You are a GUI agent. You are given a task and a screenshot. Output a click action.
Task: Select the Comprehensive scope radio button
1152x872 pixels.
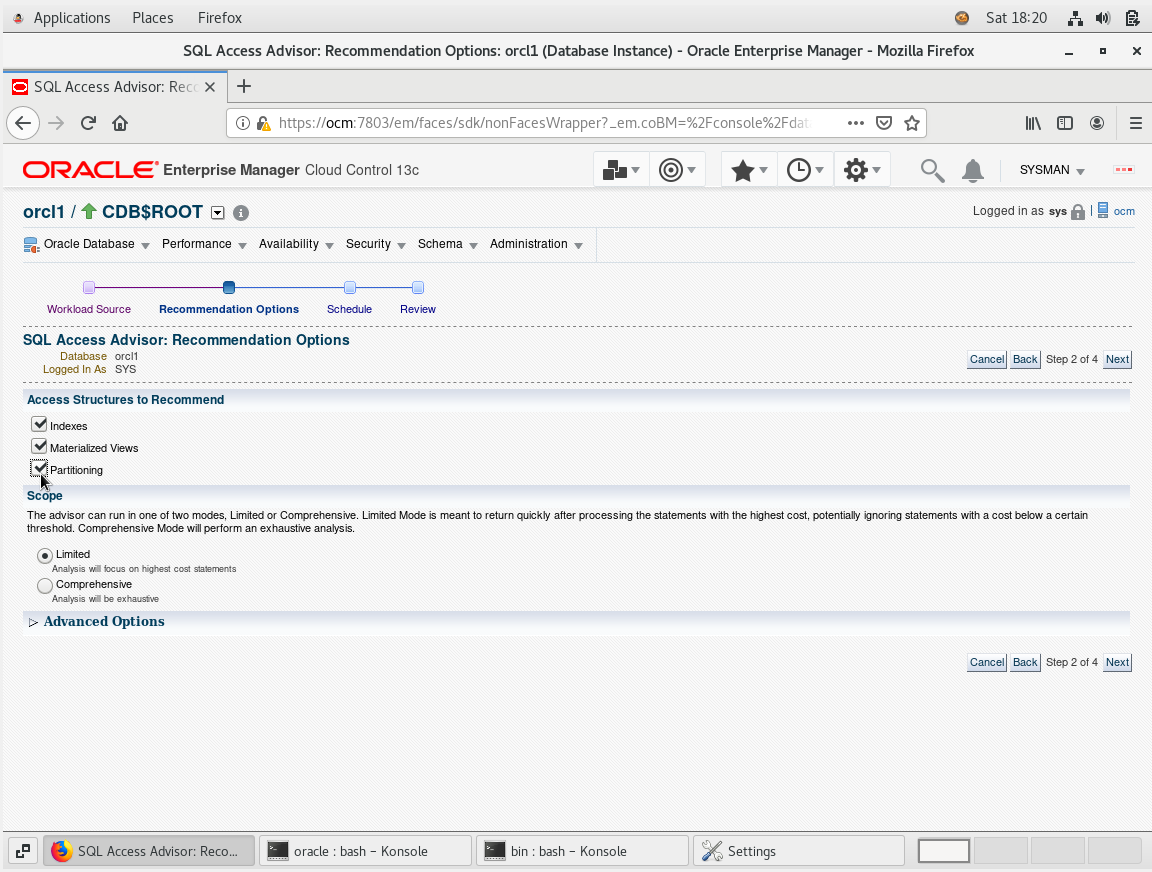click(45, 585)
